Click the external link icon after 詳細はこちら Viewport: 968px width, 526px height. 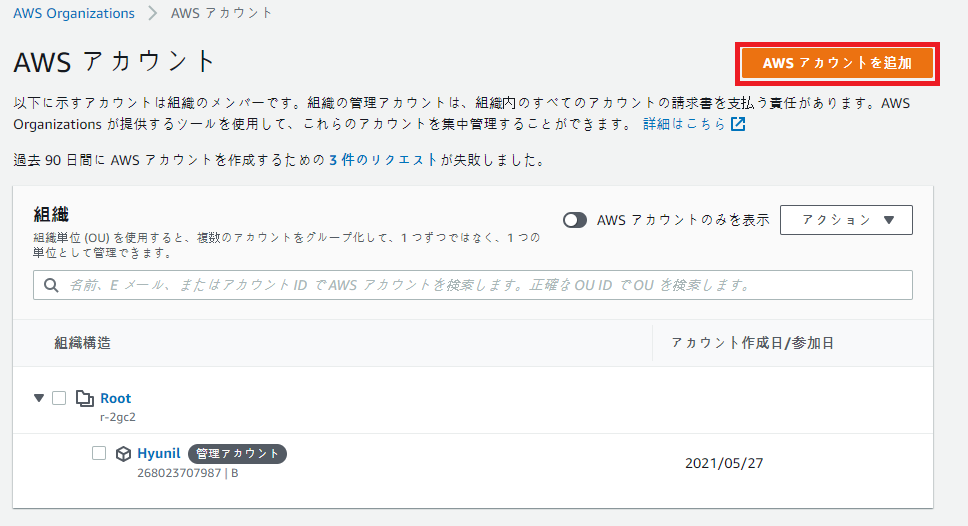point(738,124)
